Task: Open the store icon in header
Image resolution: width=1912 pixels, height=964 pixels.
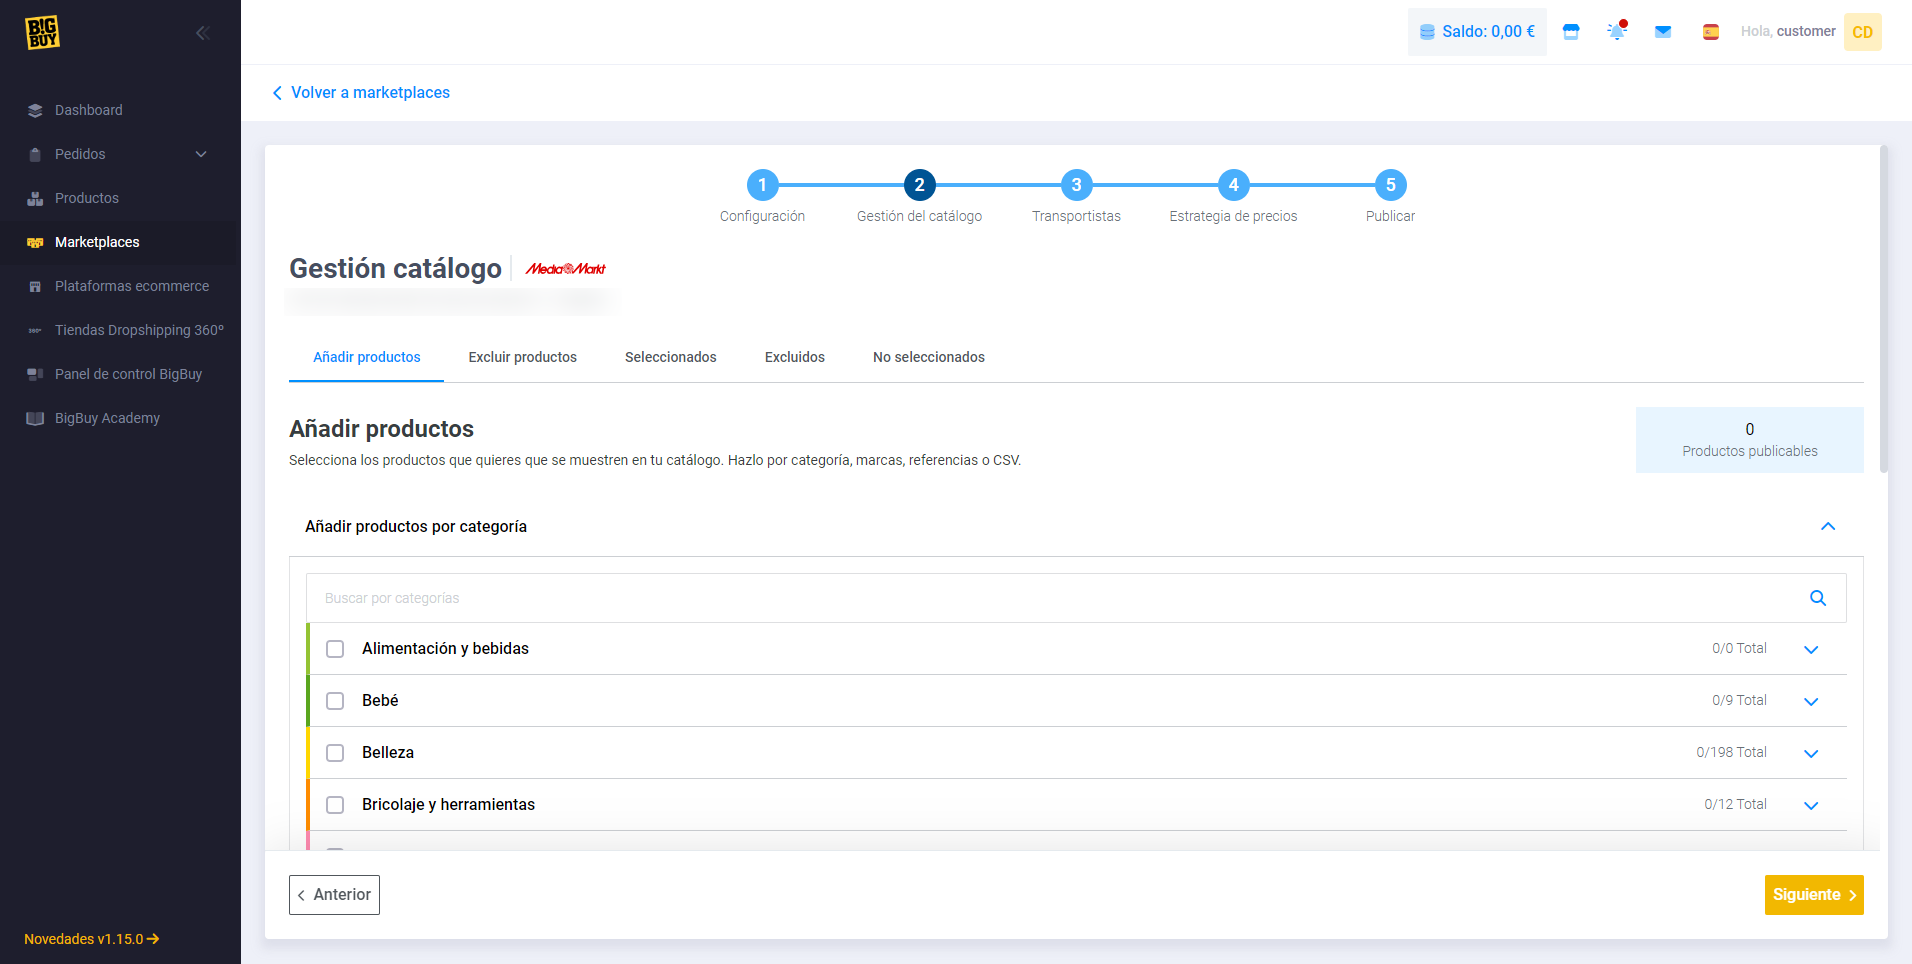Action: pos(1571,32)
